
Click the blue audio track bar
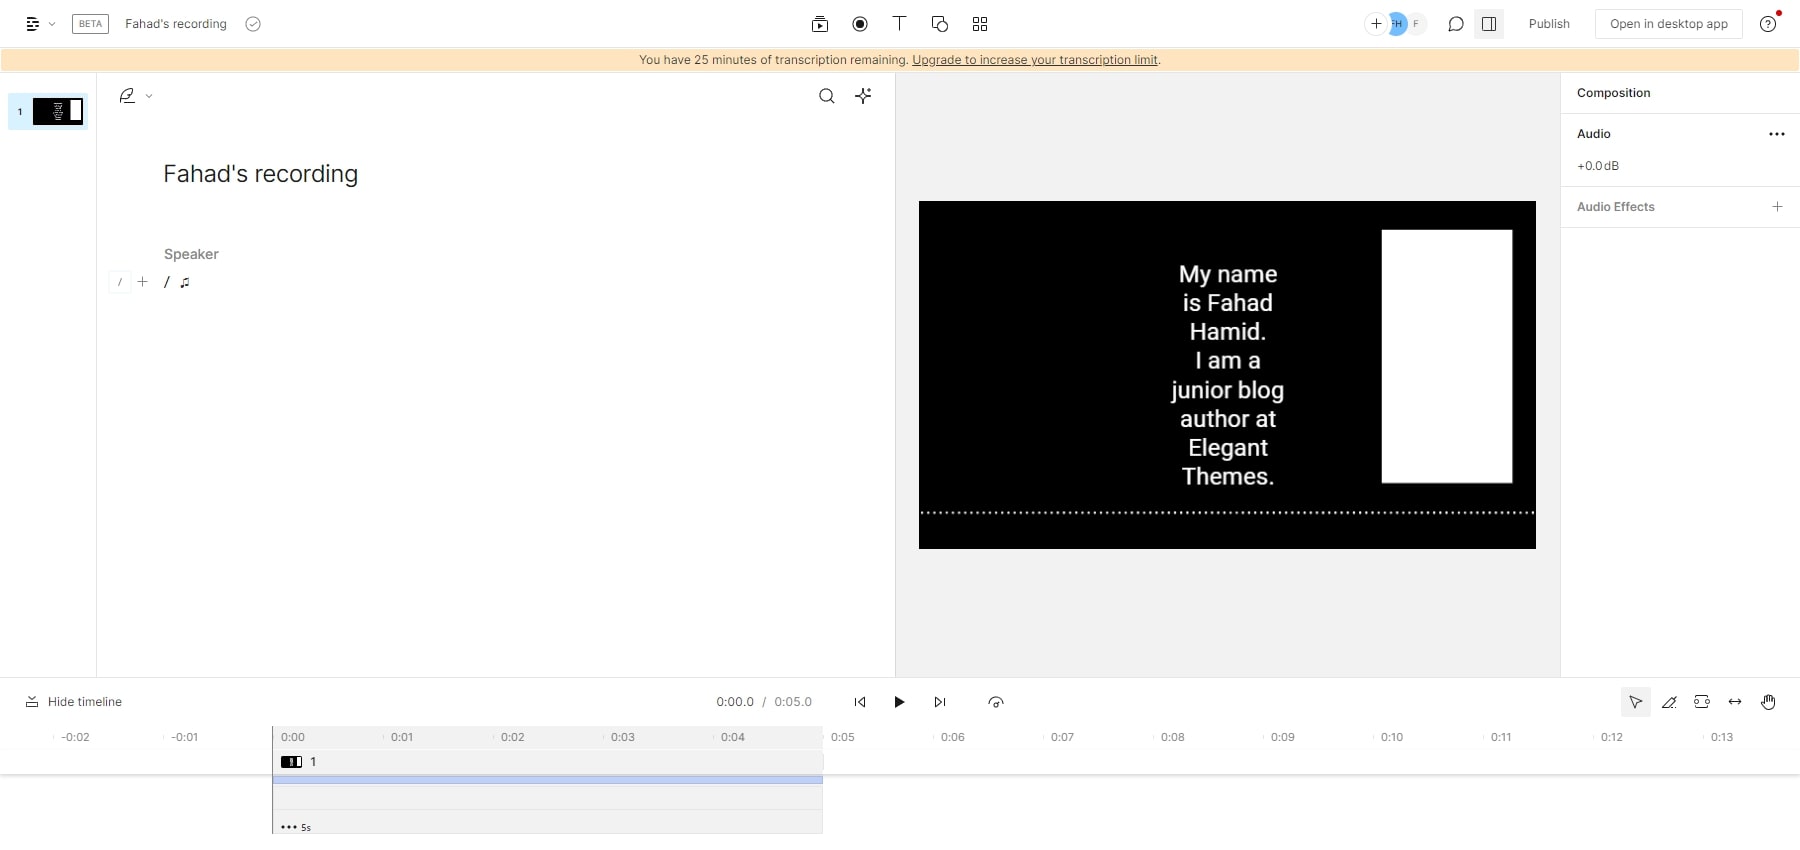(x=547, y=779)
